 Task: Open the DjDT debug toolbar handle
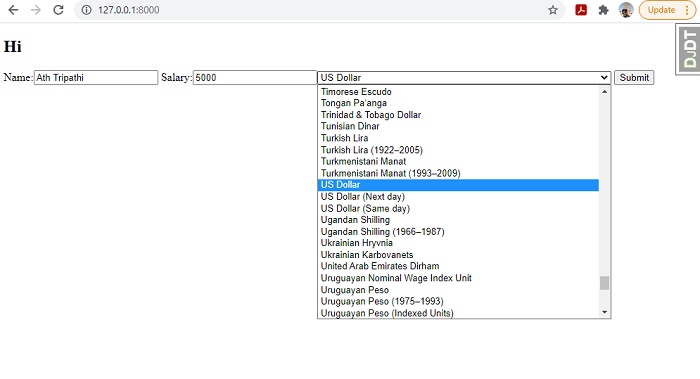click(688, 49)
